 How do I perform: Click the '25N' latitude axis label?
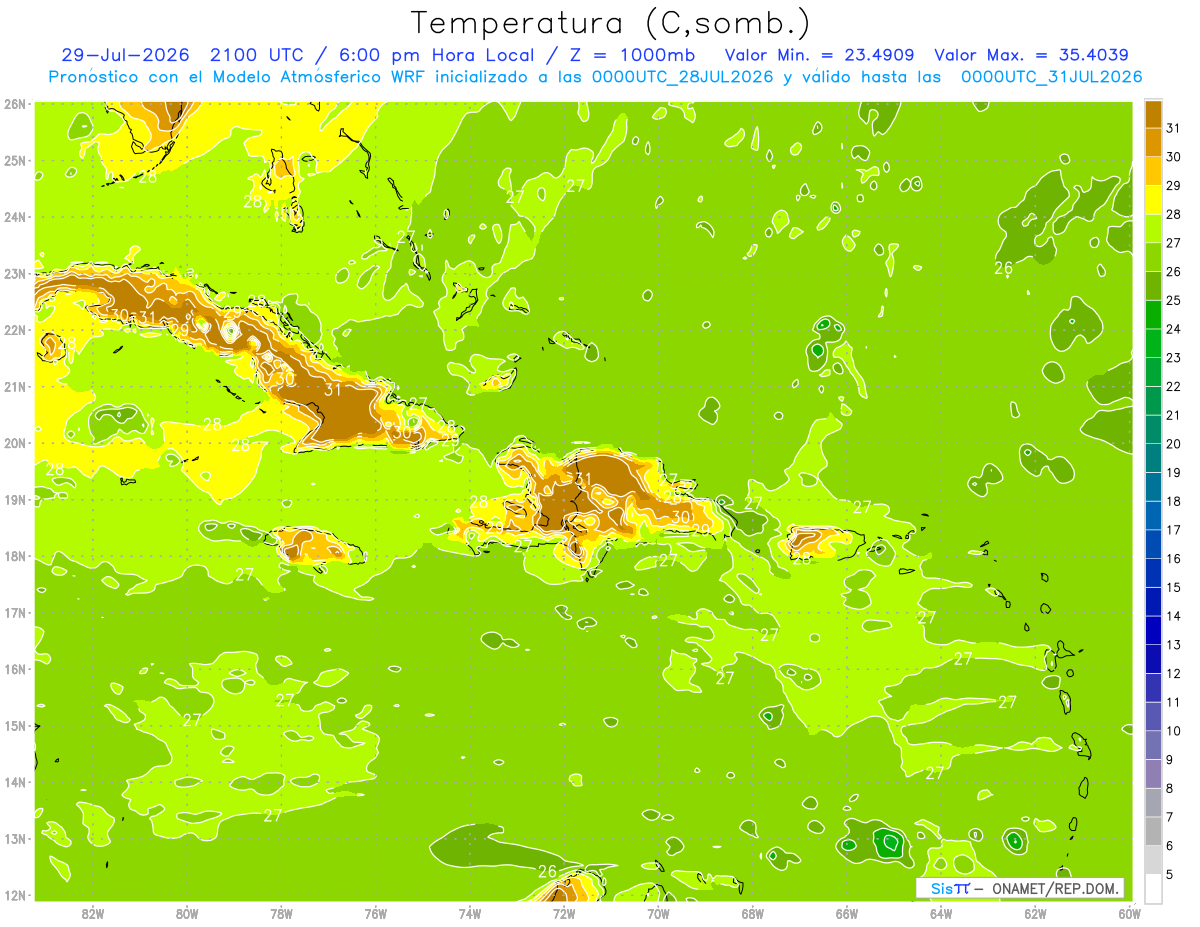[x=14, y=160]
